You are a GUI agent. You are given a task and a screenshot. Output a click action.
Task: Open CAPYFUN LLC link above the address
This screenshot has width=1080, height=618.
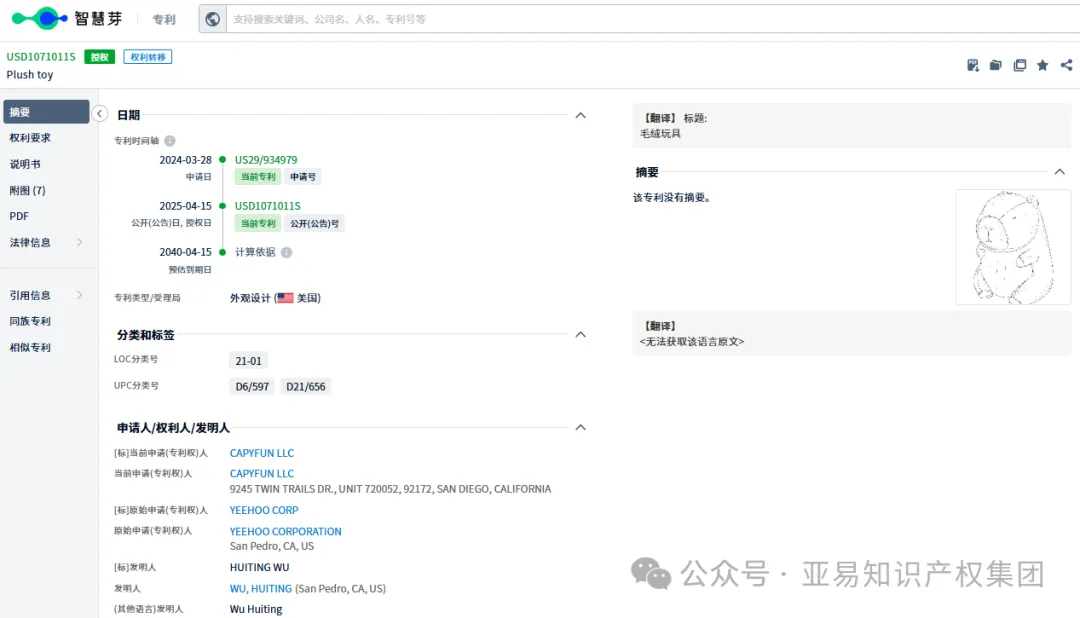[x=262, y=474]
